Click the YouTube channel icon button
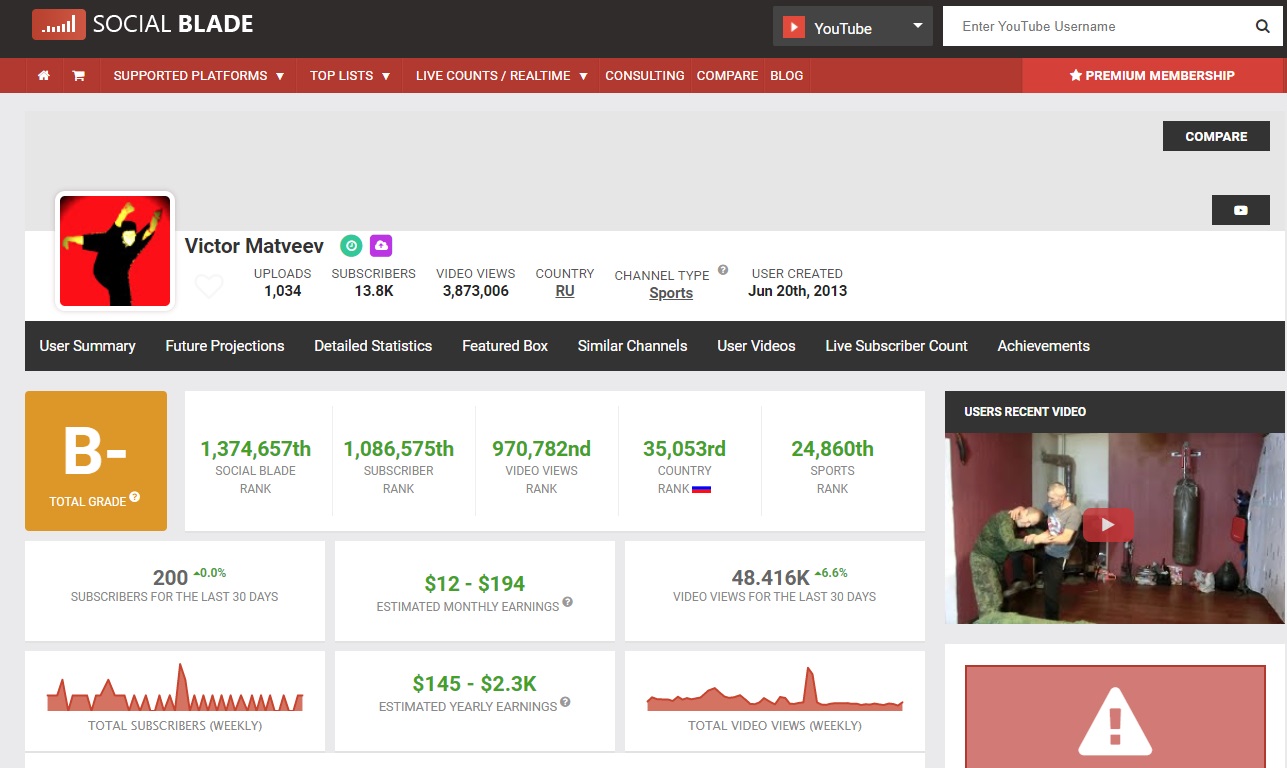 [x=1240, y=210]
